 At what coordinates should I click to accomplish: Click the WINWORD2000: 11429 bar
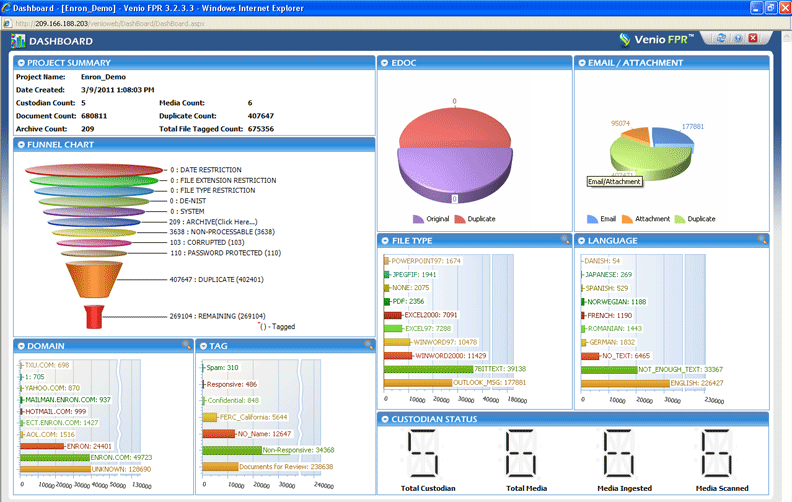398,356
